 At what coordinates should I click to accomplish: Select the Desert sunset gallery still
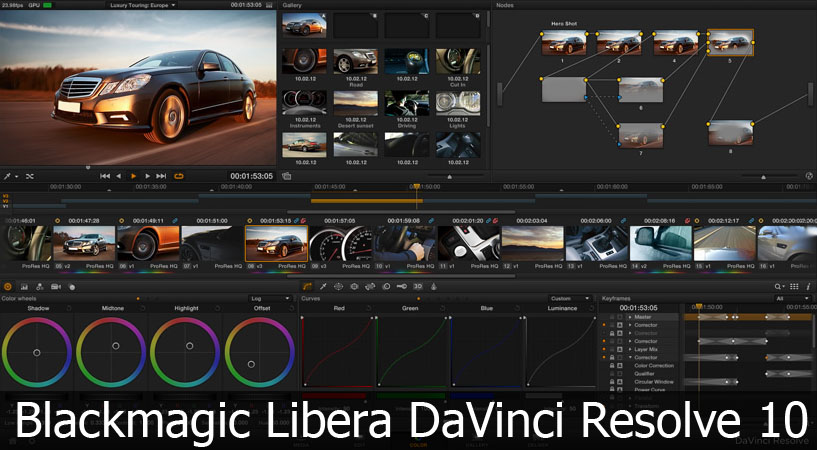(355, 103)
